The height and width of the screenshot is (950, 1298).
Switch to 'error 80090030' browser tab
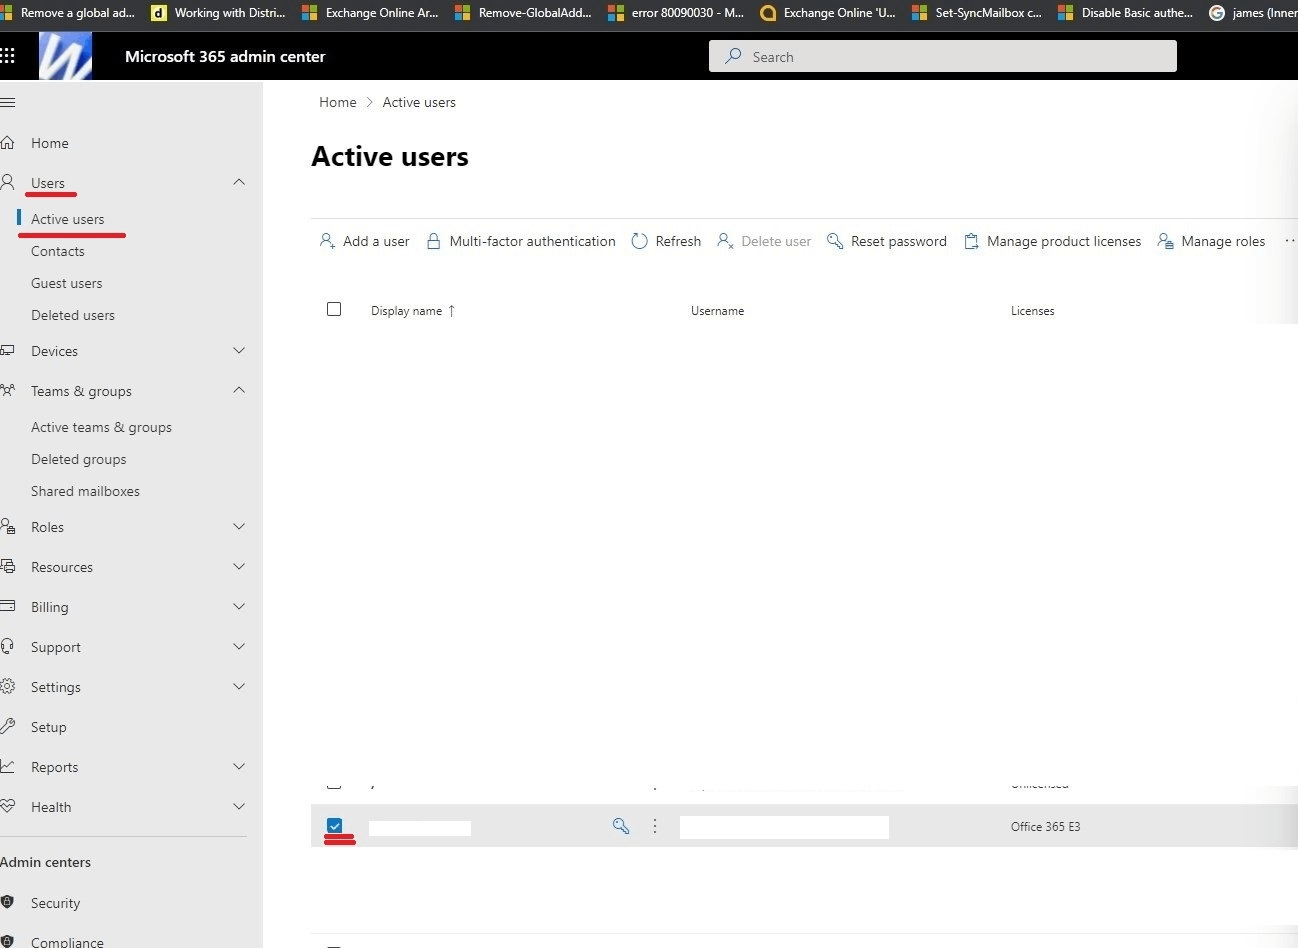[677, 13]
